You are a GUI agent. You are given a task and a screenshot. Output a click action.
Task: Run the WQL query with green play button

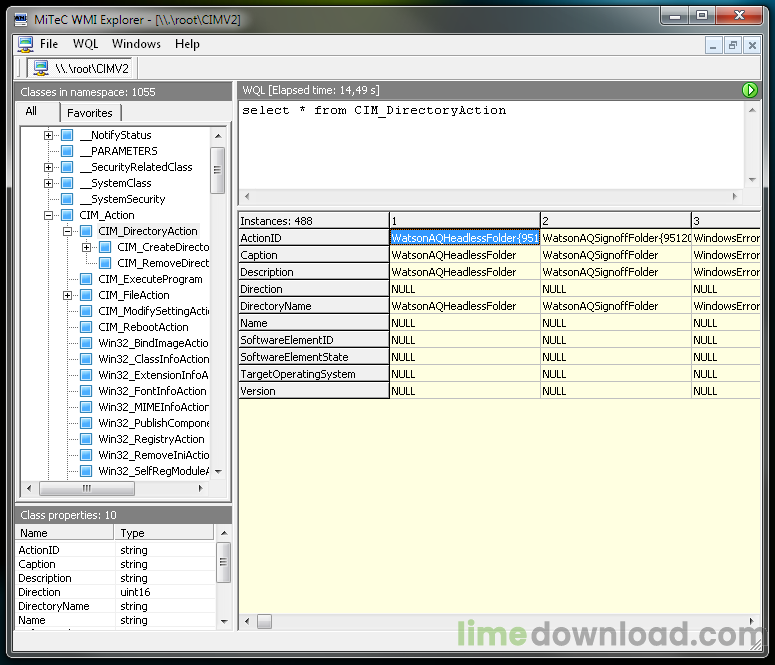click(749, 90)
